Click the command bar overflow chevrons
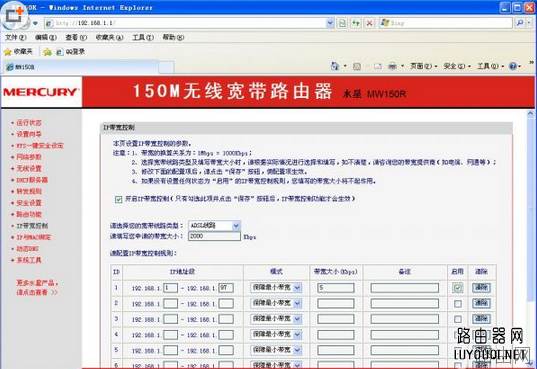 coord(531,63)
